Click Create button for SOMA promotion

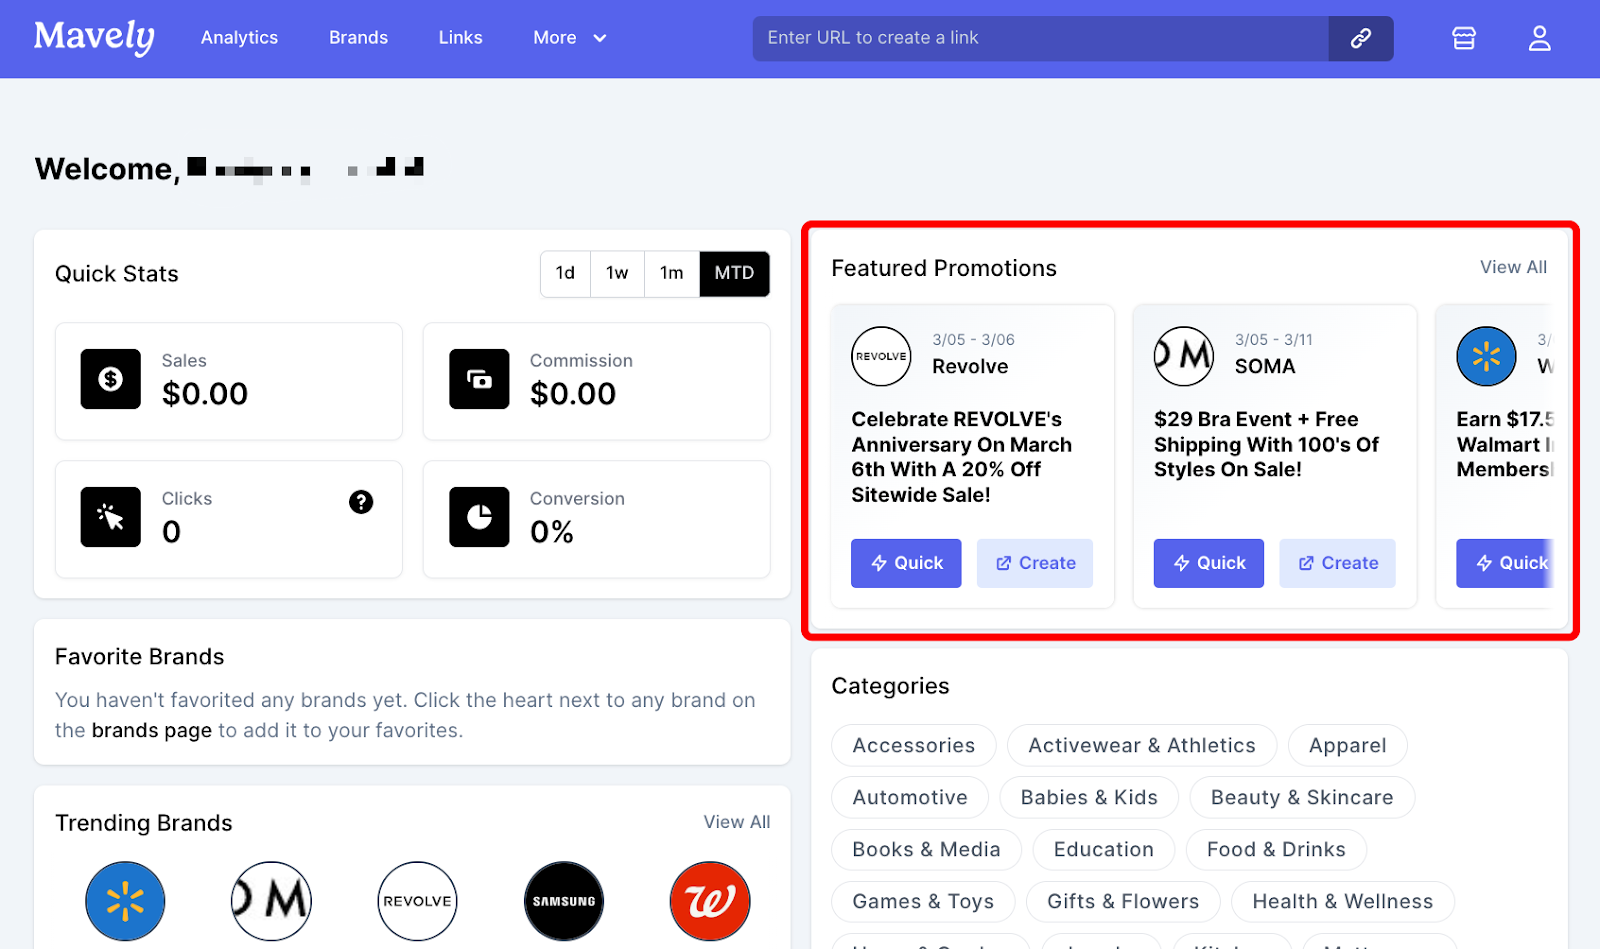coord(1337,563)
